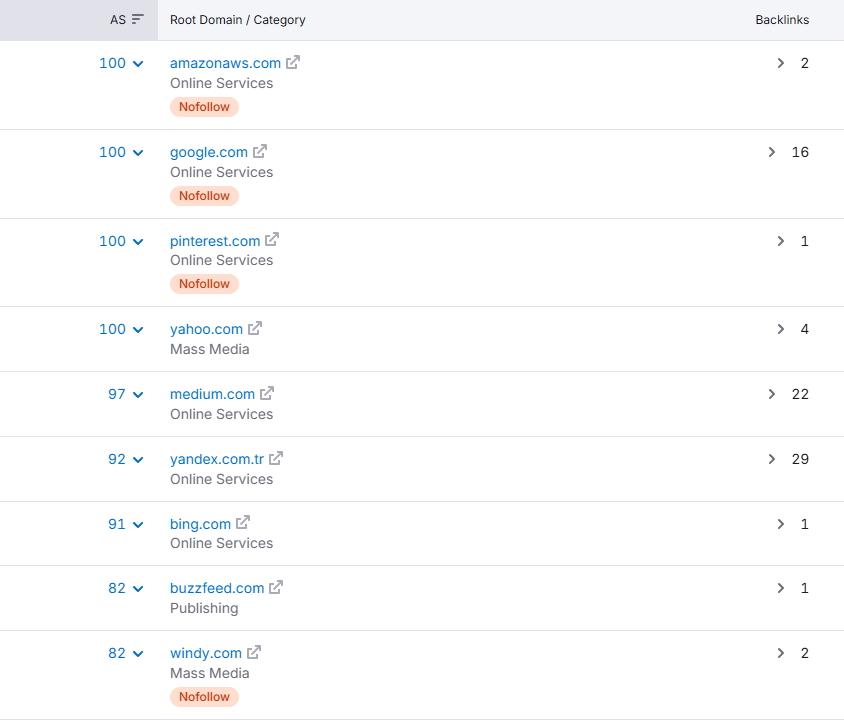844x721 pixels.
Task: Open the medium.com domain link
Action: (x=212, y=394)
